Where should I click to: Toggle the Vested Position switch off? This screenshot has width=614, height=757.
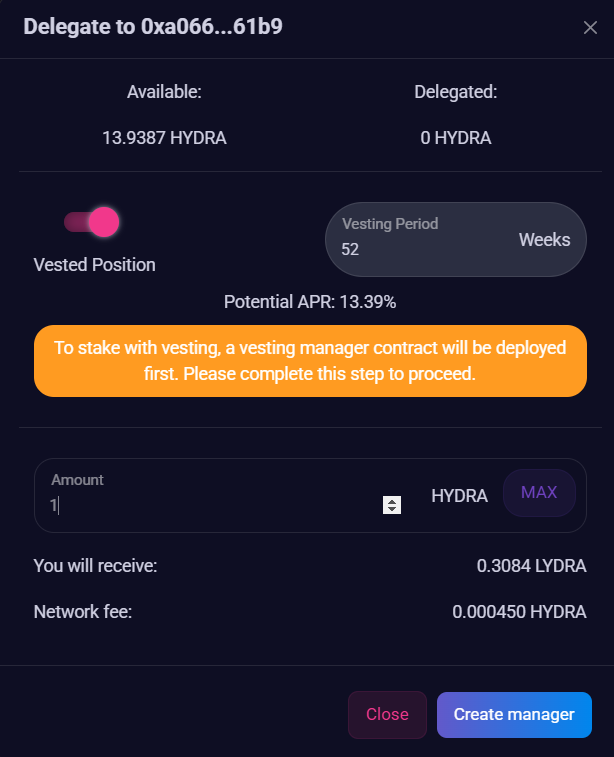(92, 222)
